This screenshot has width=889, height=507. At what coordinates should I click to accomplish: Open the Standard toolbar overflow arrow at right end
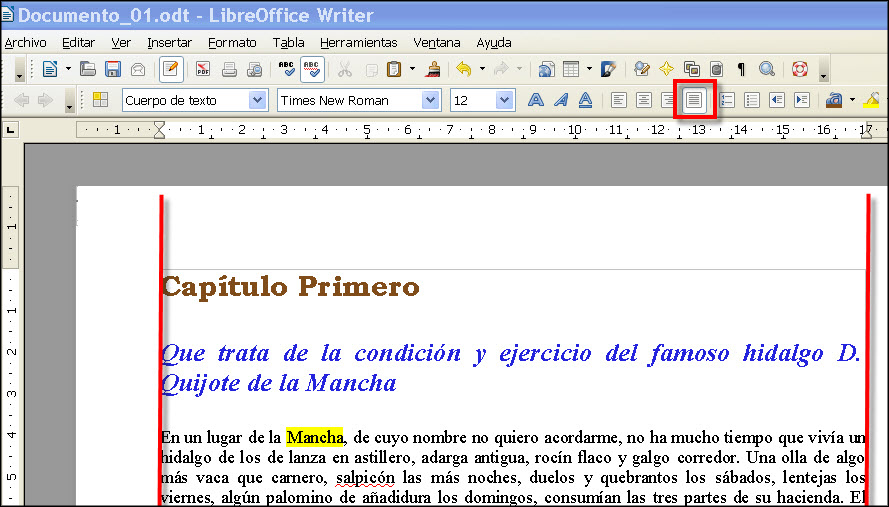(823, 70)
